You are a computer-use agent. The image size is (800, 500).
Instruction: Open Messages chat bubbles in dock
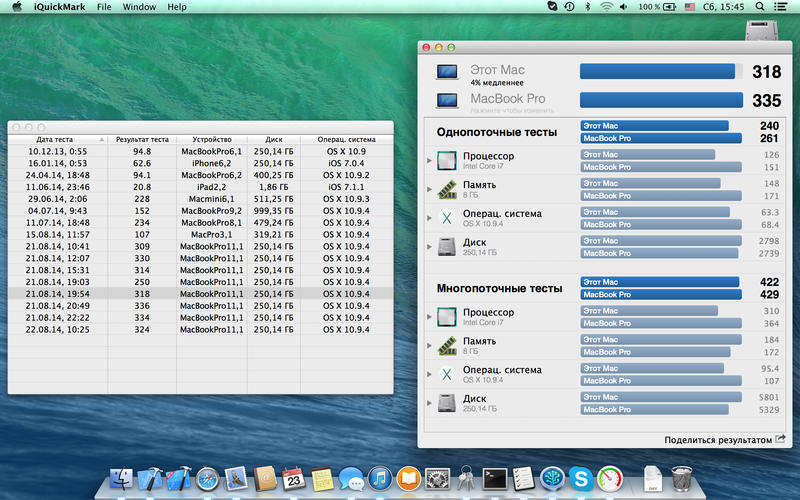point(351,479)
